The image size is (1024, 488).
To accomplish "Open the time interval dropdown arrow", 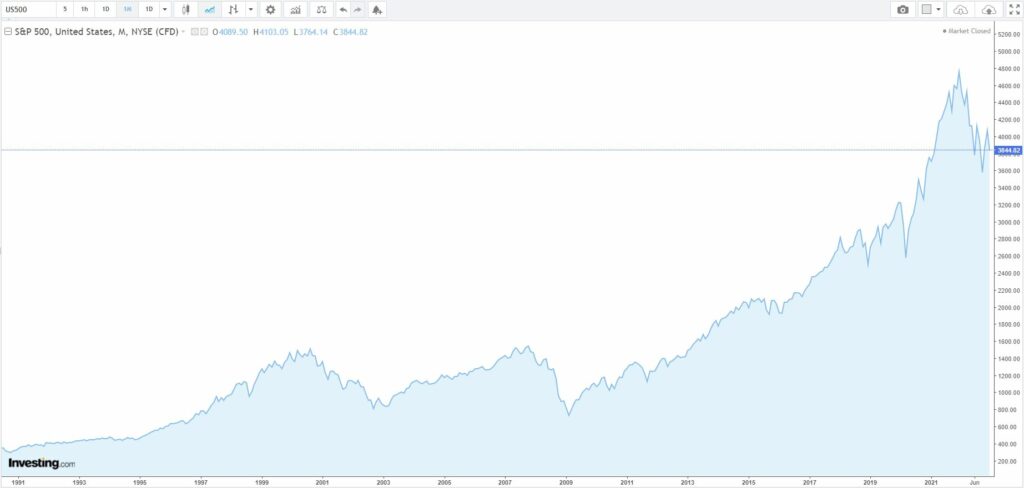I will [x=164, y=9].
